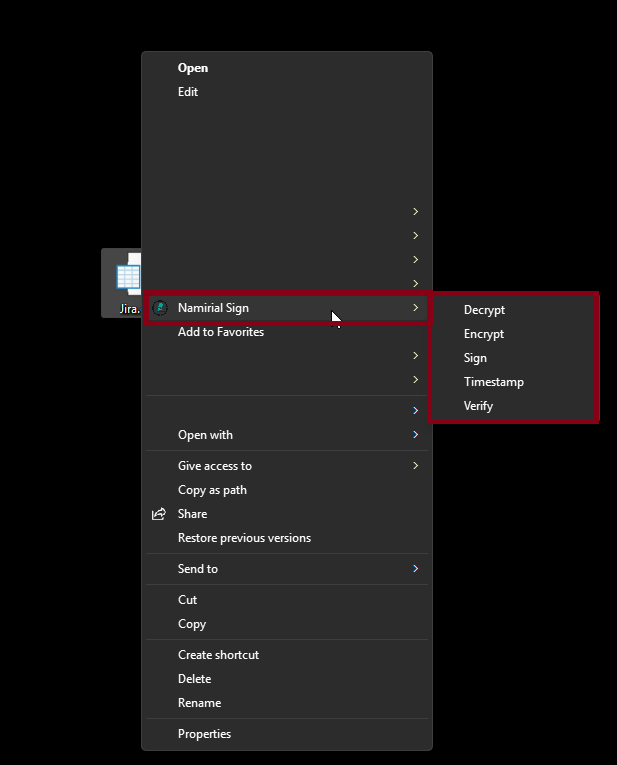Choose Verify in the Namirial submenu
Image resolution: width=617 pixels, height=765 pixels.
[x=478, y=406]
